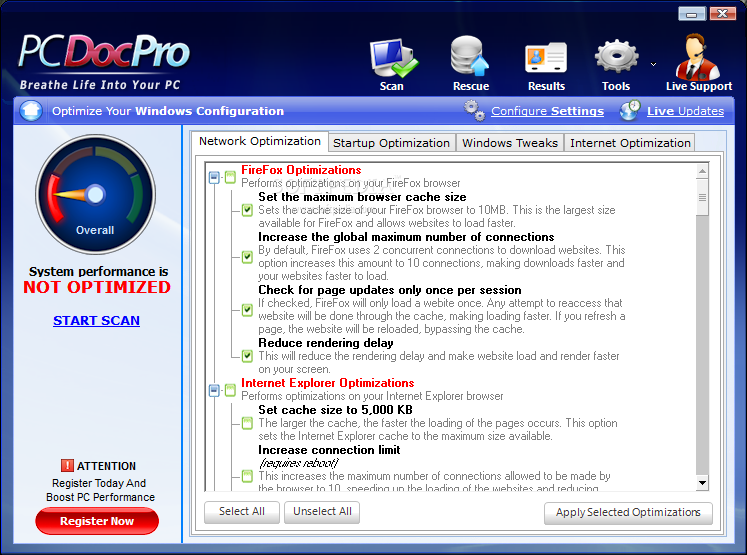Open the Scan monitor icon
The image size is (747, 555).
(394, 59)
